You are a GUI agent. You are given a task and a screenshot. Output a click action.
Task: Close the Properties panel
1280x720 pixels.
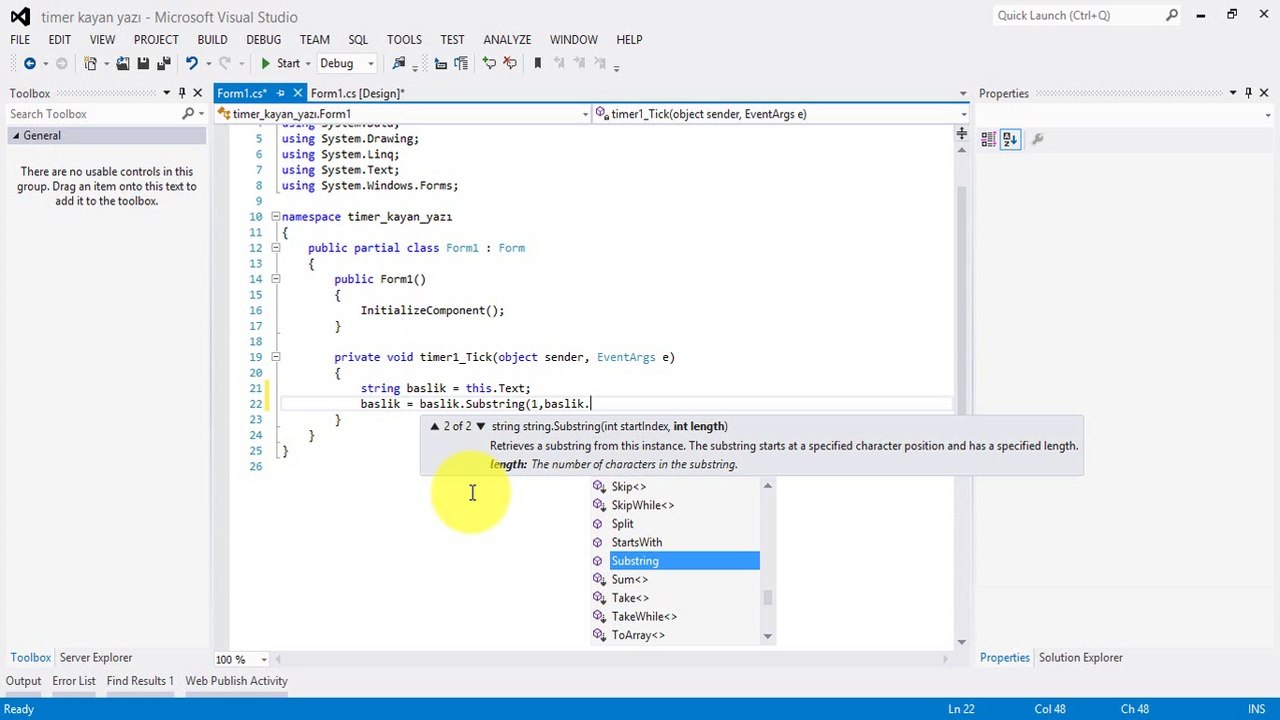(x=1264, y=94)
